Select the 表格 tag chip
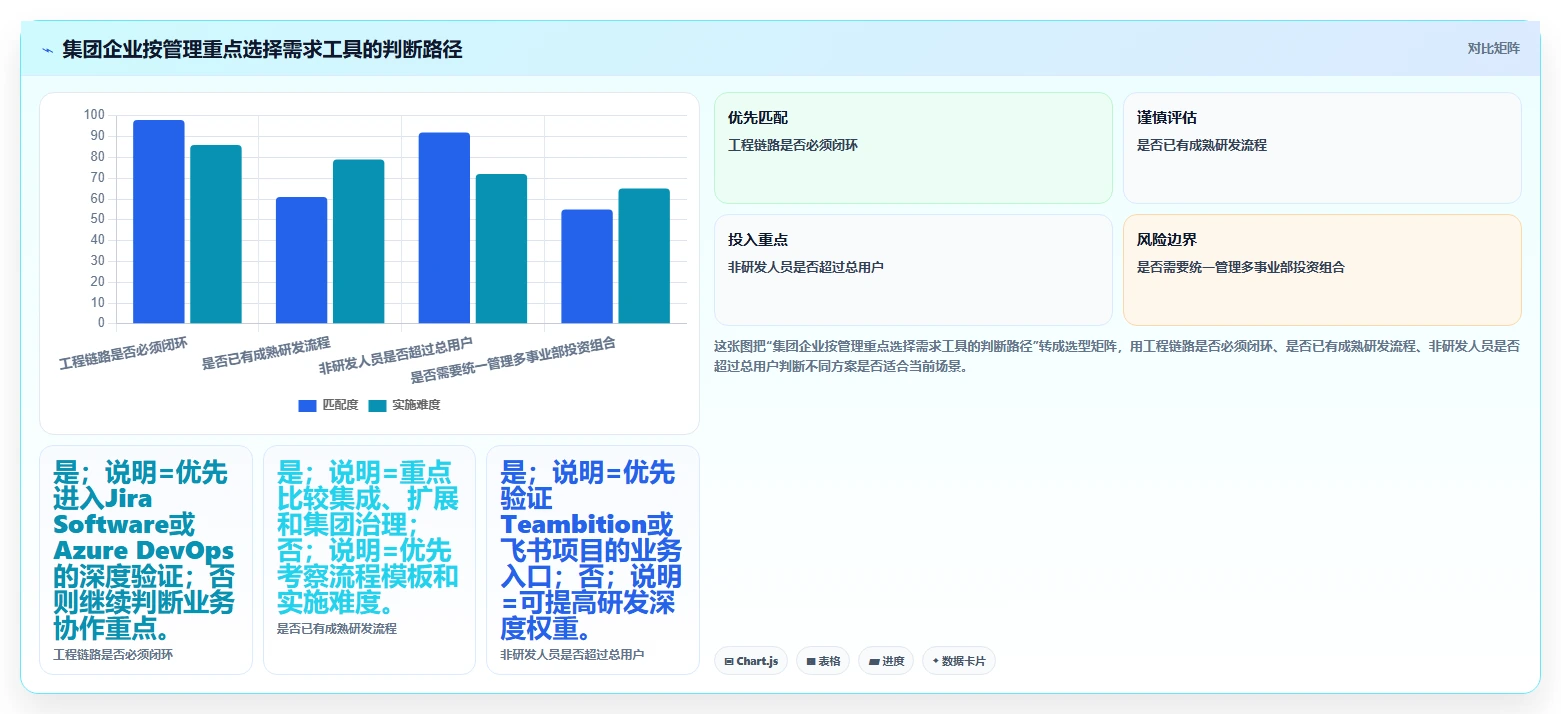This screenshot has width=1561, height=714. point(823,661)
